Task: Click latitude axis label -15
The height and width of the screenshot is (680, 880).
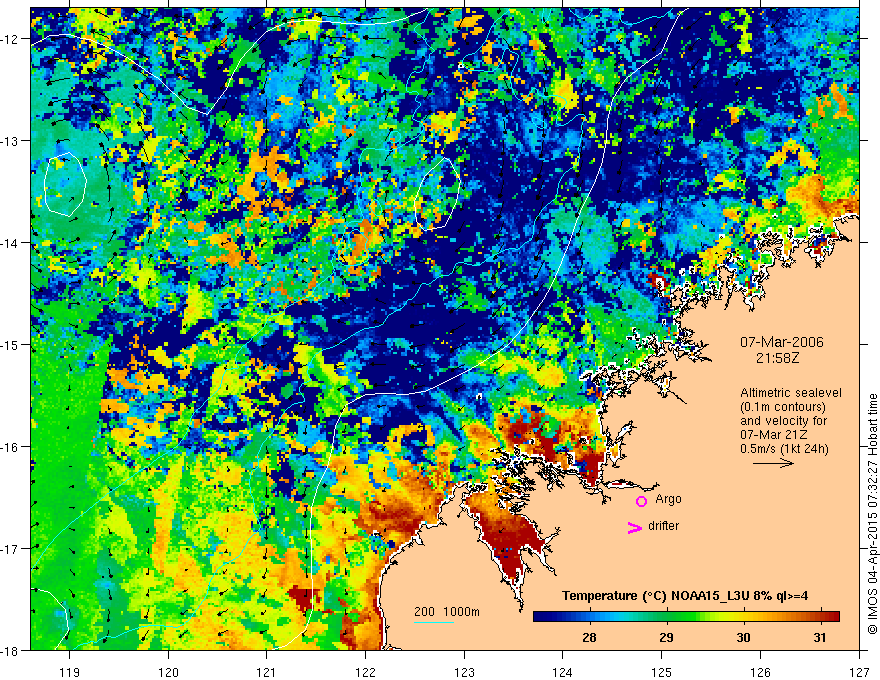Action: pyautogui.click(x=11, y=344)
